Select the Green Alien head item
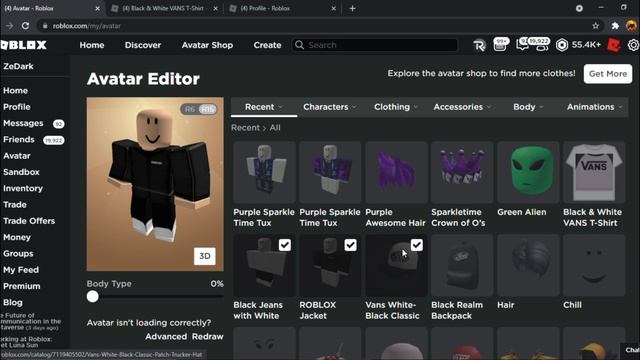Screen dimensions: 640x360 (528, 172)
